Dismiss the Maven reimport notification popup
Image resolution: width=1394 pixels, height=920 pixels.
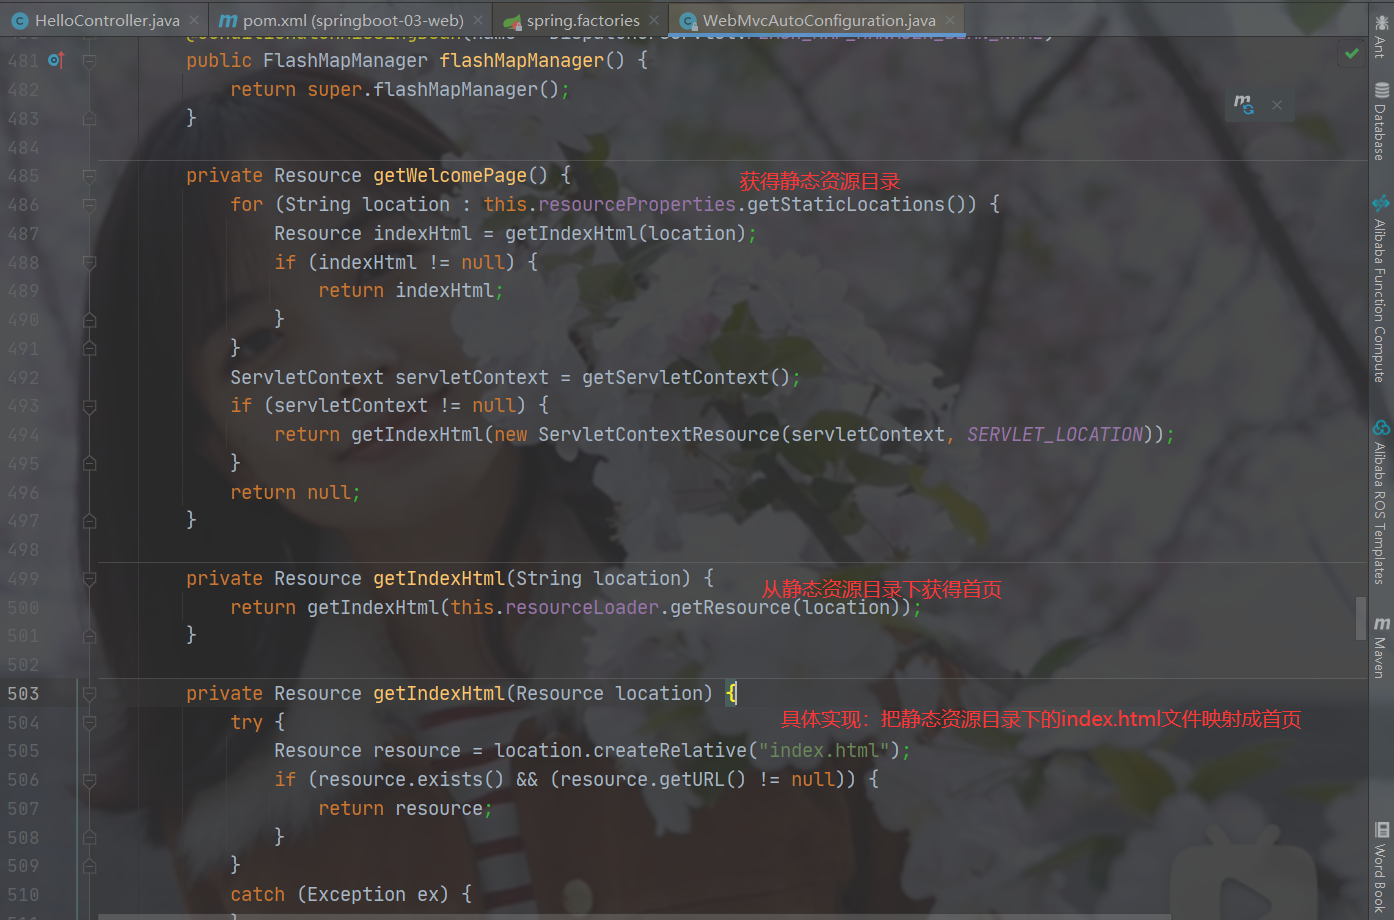[1277, 105]
